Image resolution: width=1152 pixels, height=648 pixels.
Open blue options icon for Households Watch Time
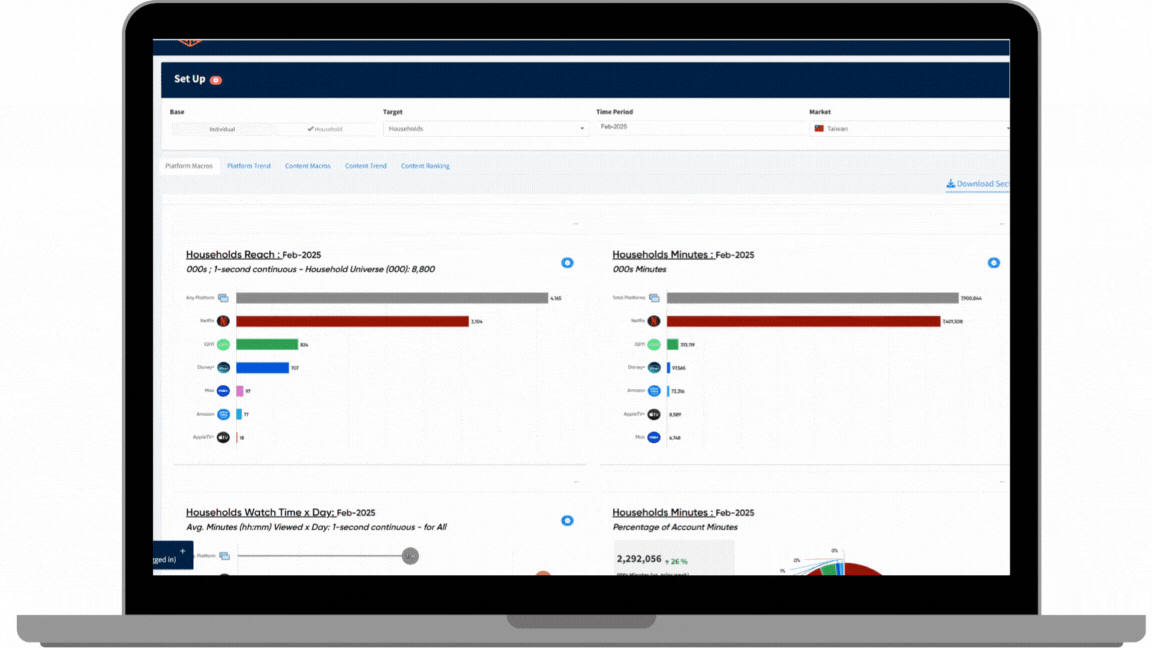pyautogui.click(x=567, y=520)
